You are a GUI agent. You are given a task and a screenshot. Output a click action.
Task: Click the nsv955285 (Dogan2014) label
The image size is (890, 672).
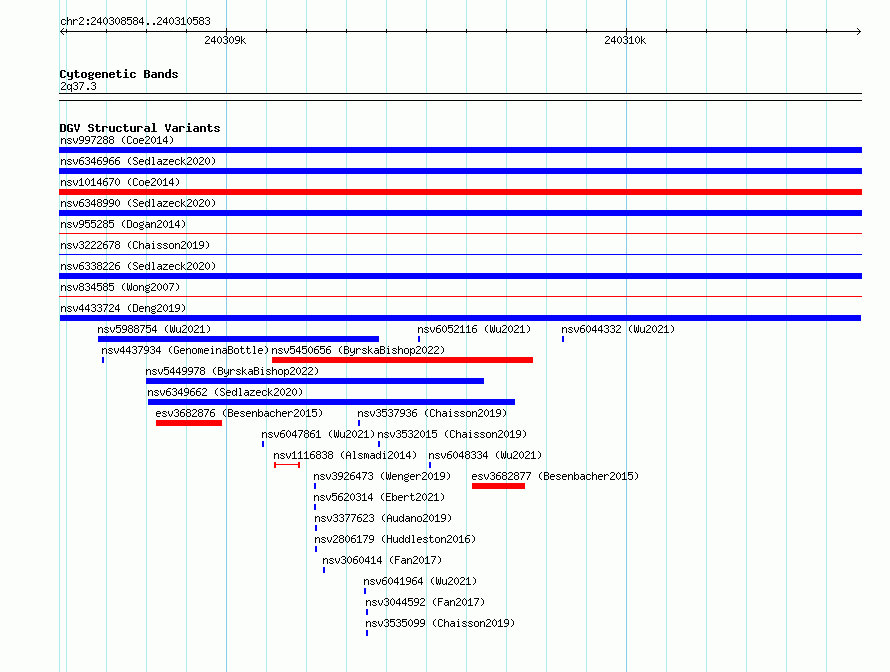[x=123, y=224]
